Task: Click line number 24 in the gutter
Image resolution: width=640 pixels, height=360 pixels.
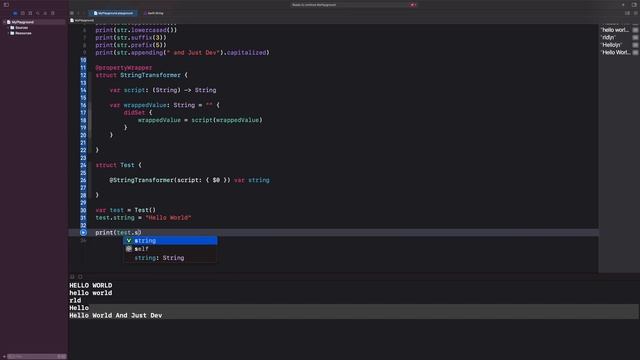Action: tap(83, 165)
